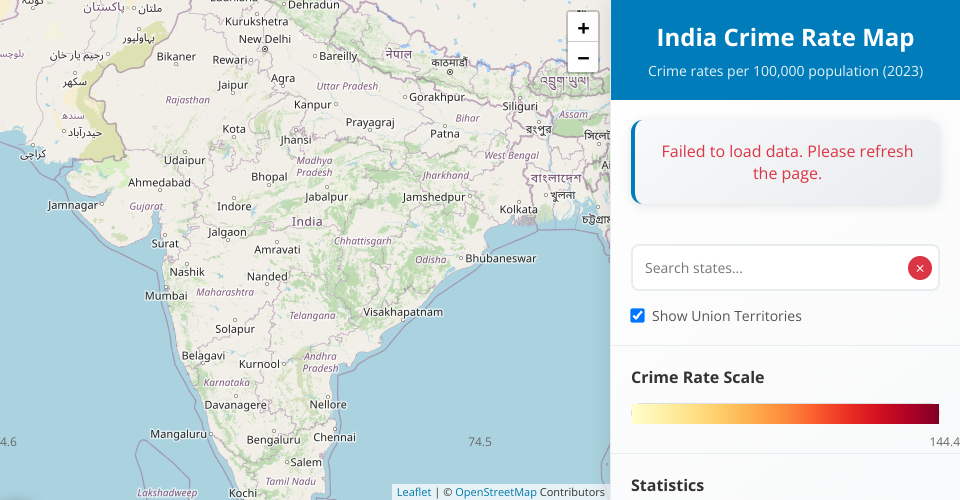Image resolution: width=960 pixels, height=500 pixels.
Task: Select Bhubaneswar on the map
Action: click(x=500, y=258)
